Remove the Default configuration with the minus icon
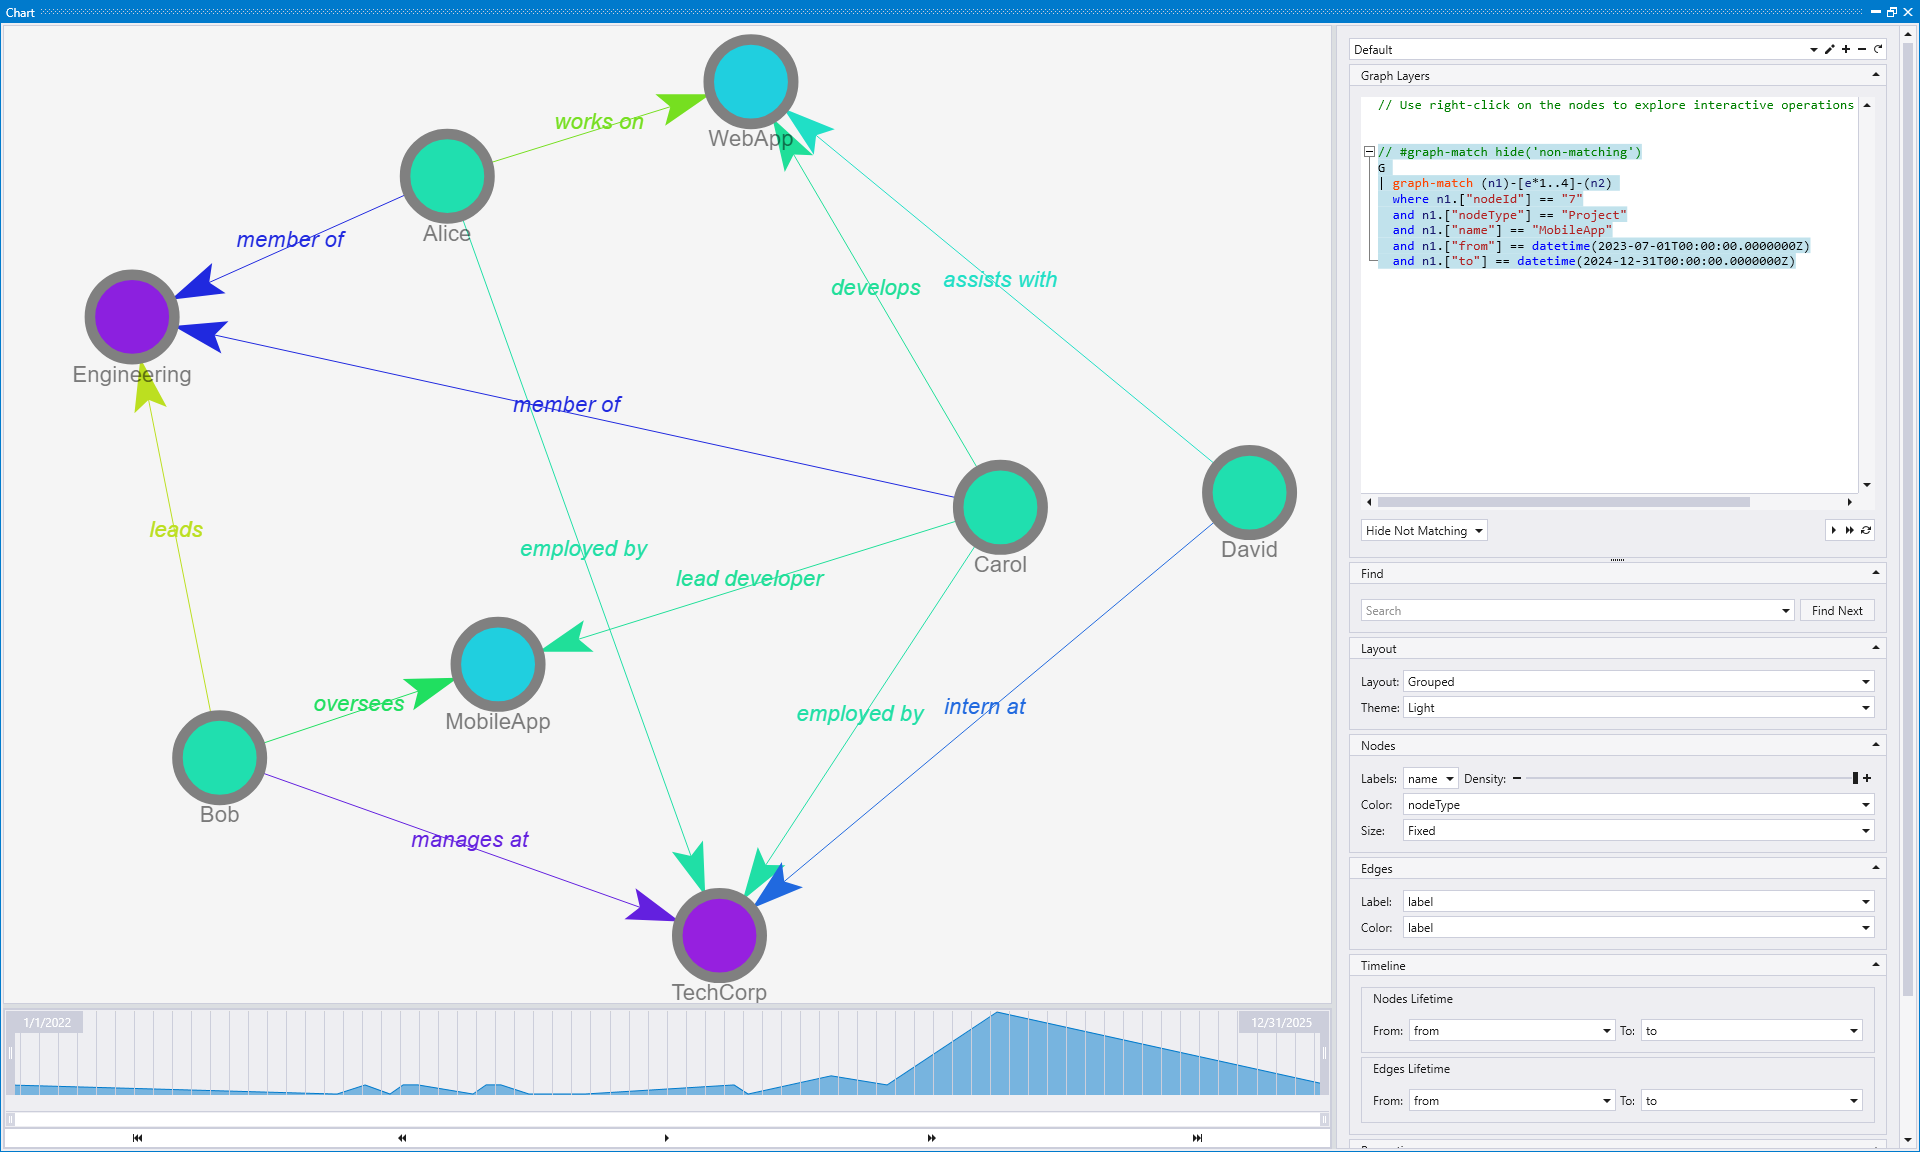1920x1152 pixels. click(x=1862, y=49)
